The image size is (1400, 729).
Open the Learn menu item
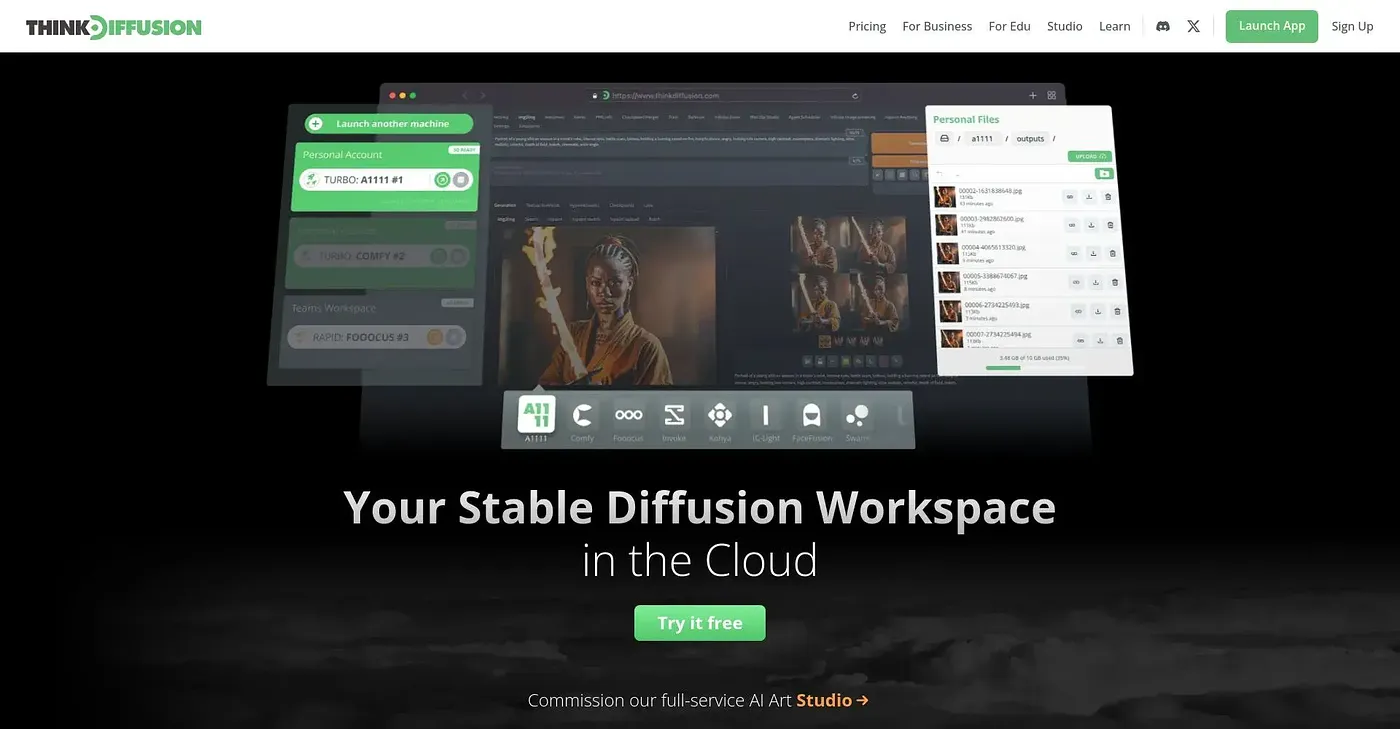(1114, 26)
